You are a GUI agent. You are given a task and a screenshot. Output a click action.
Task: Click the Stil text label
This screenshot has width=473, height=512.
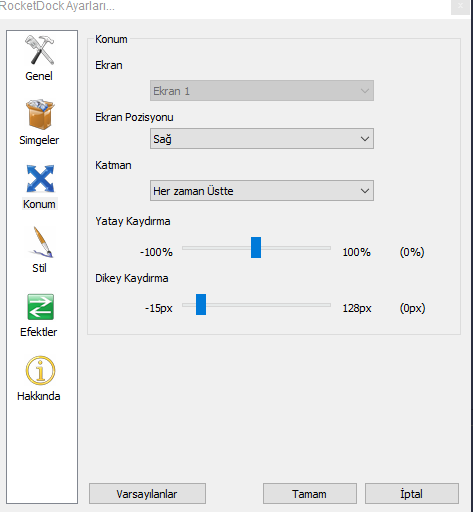pos(39,268)
